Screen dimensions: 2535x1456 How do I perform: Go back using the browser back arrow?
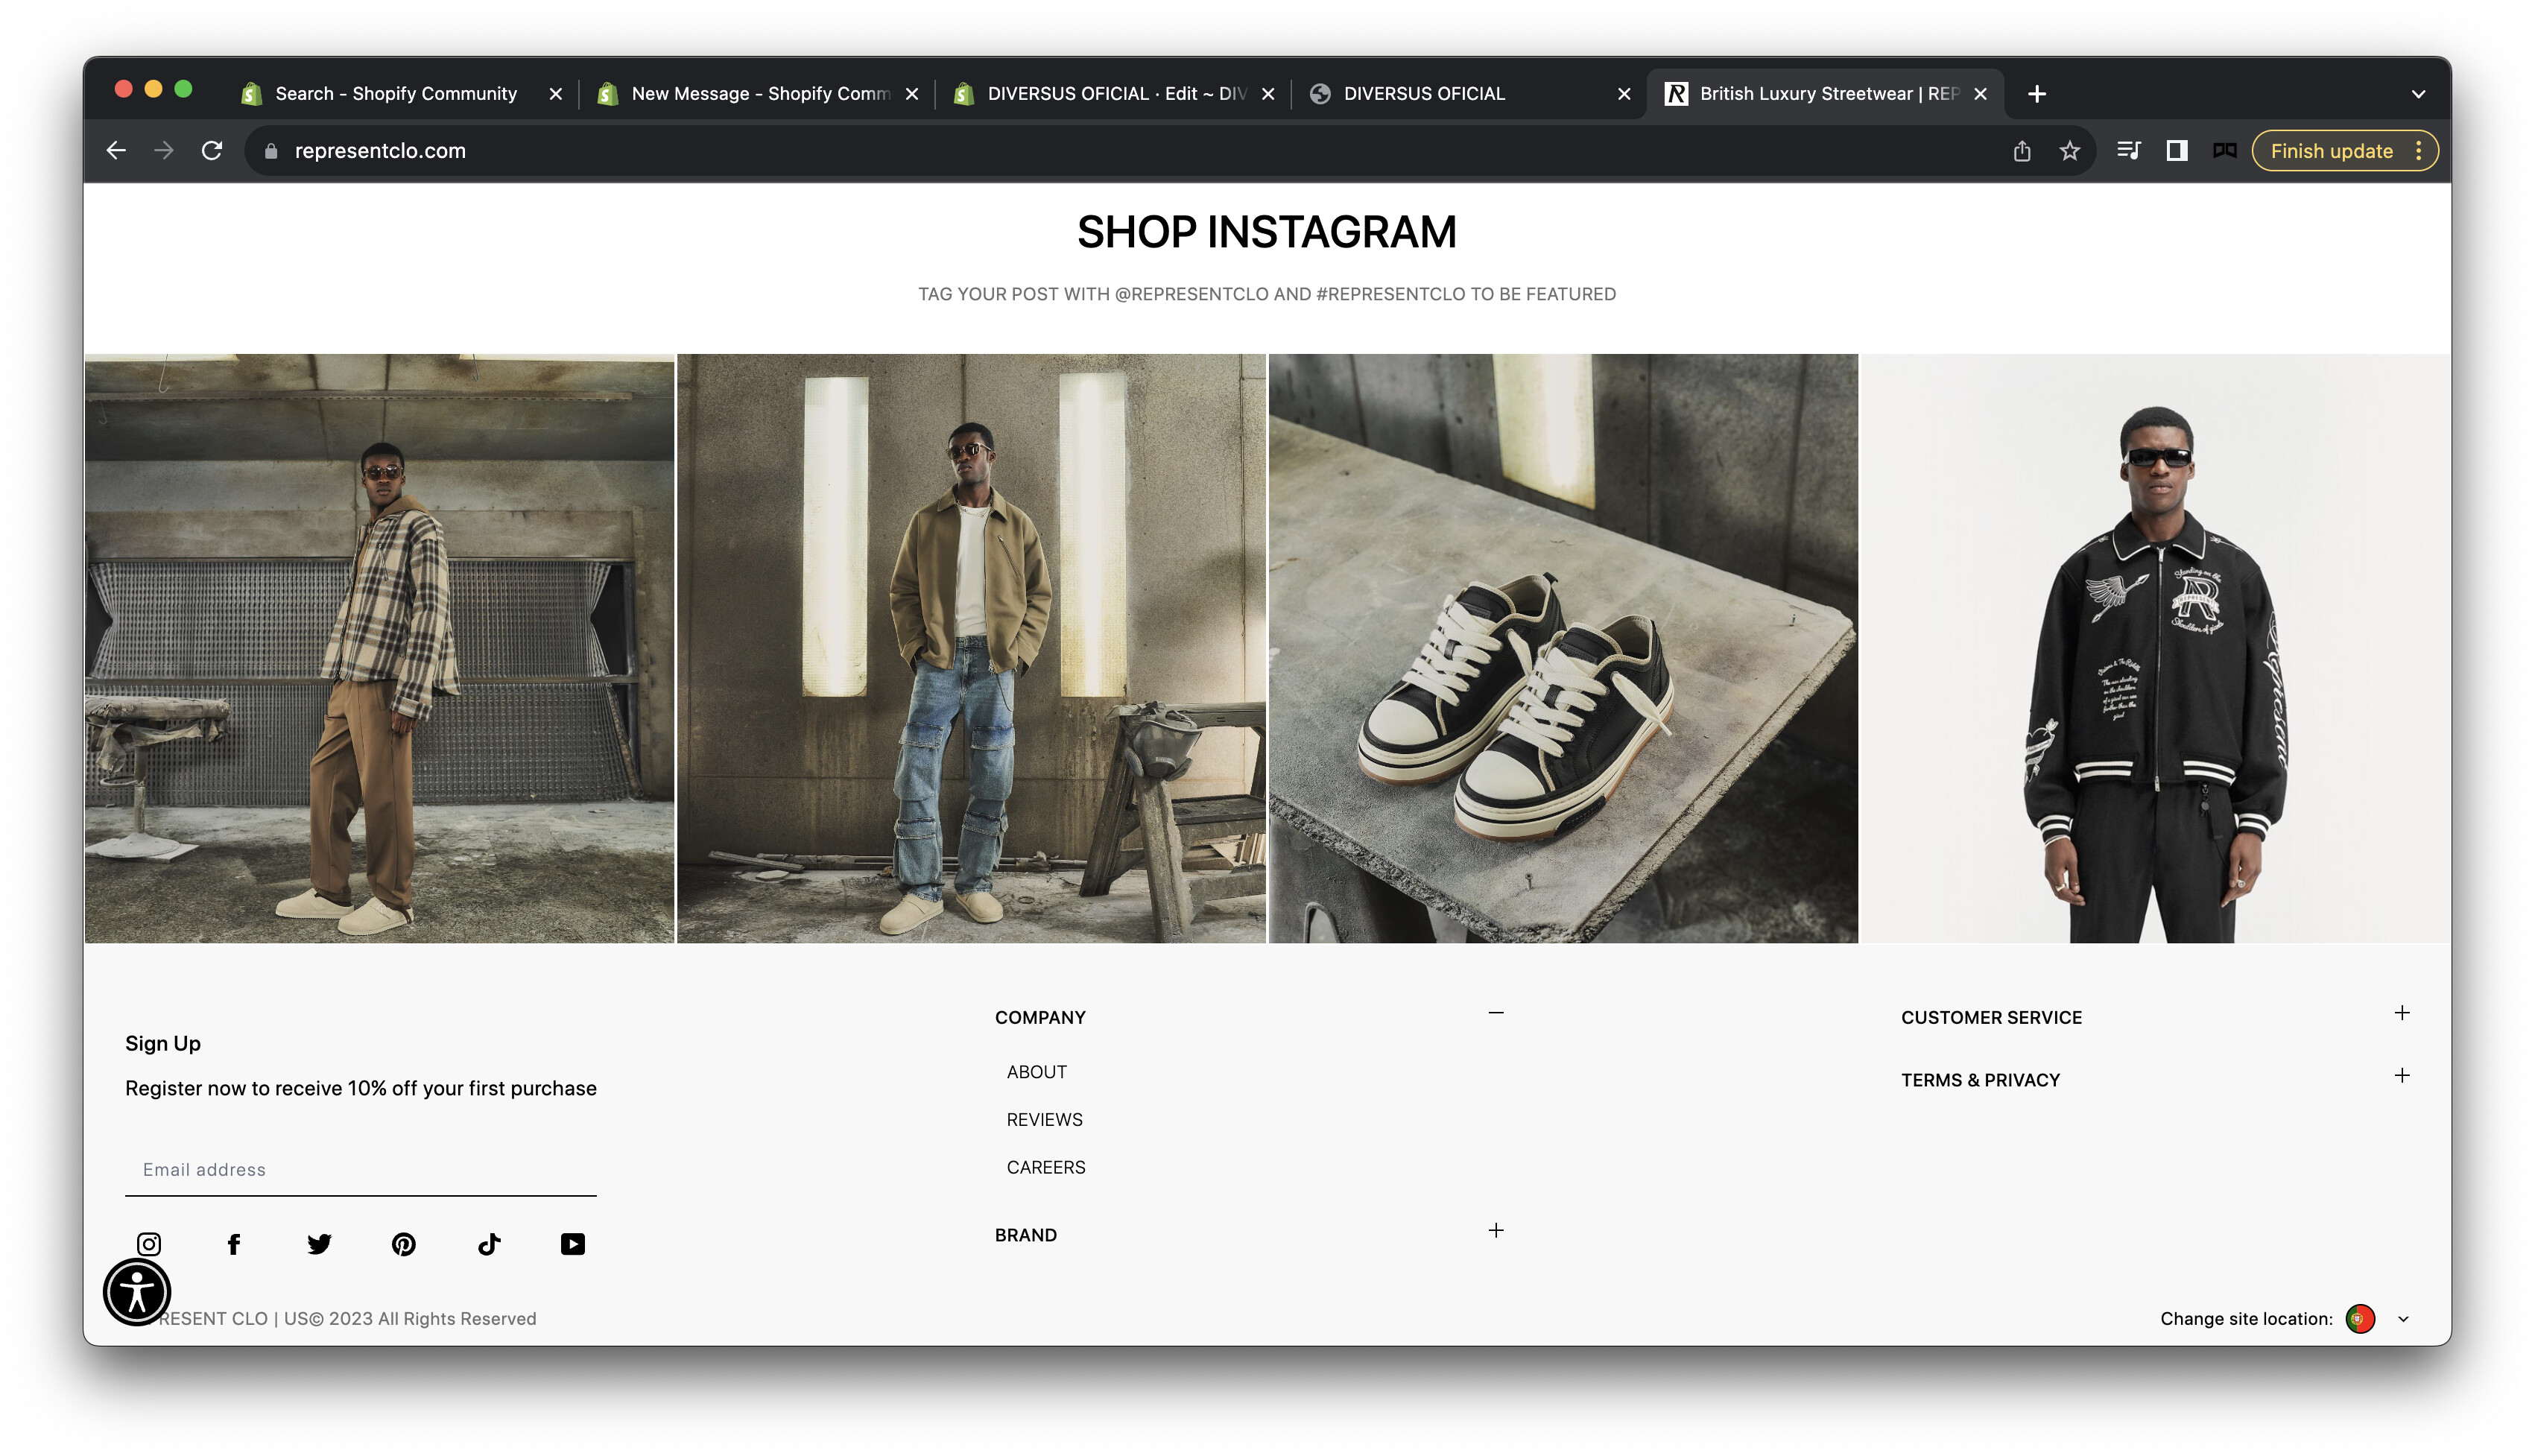(116, 151)
